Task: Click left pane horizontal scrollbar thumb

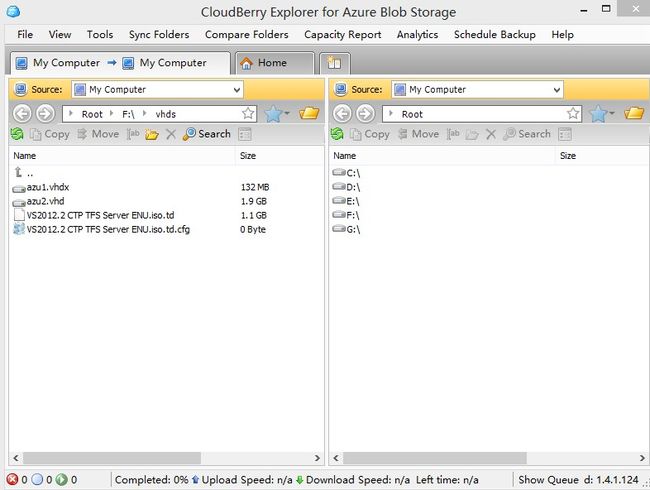Action: [x=112, y=458]
